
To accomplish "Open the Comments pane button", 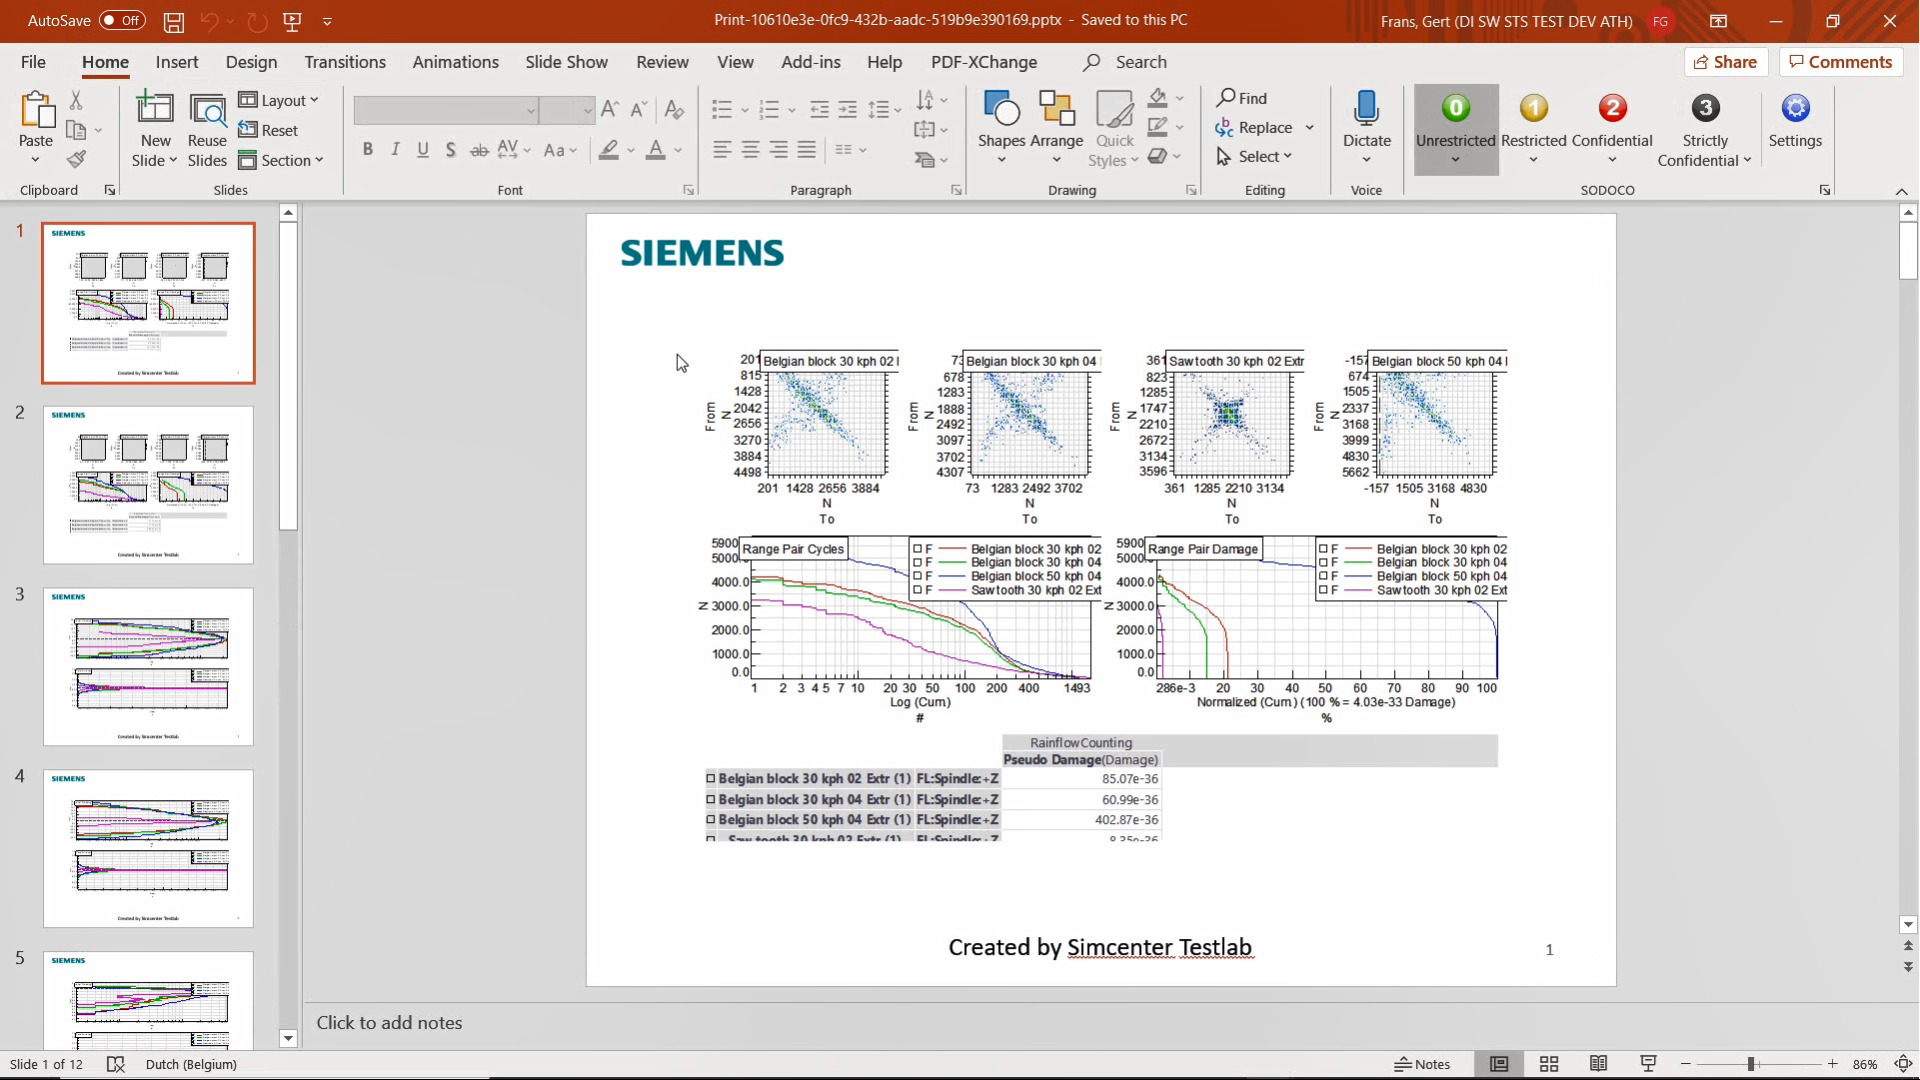I will [1840, 62].
